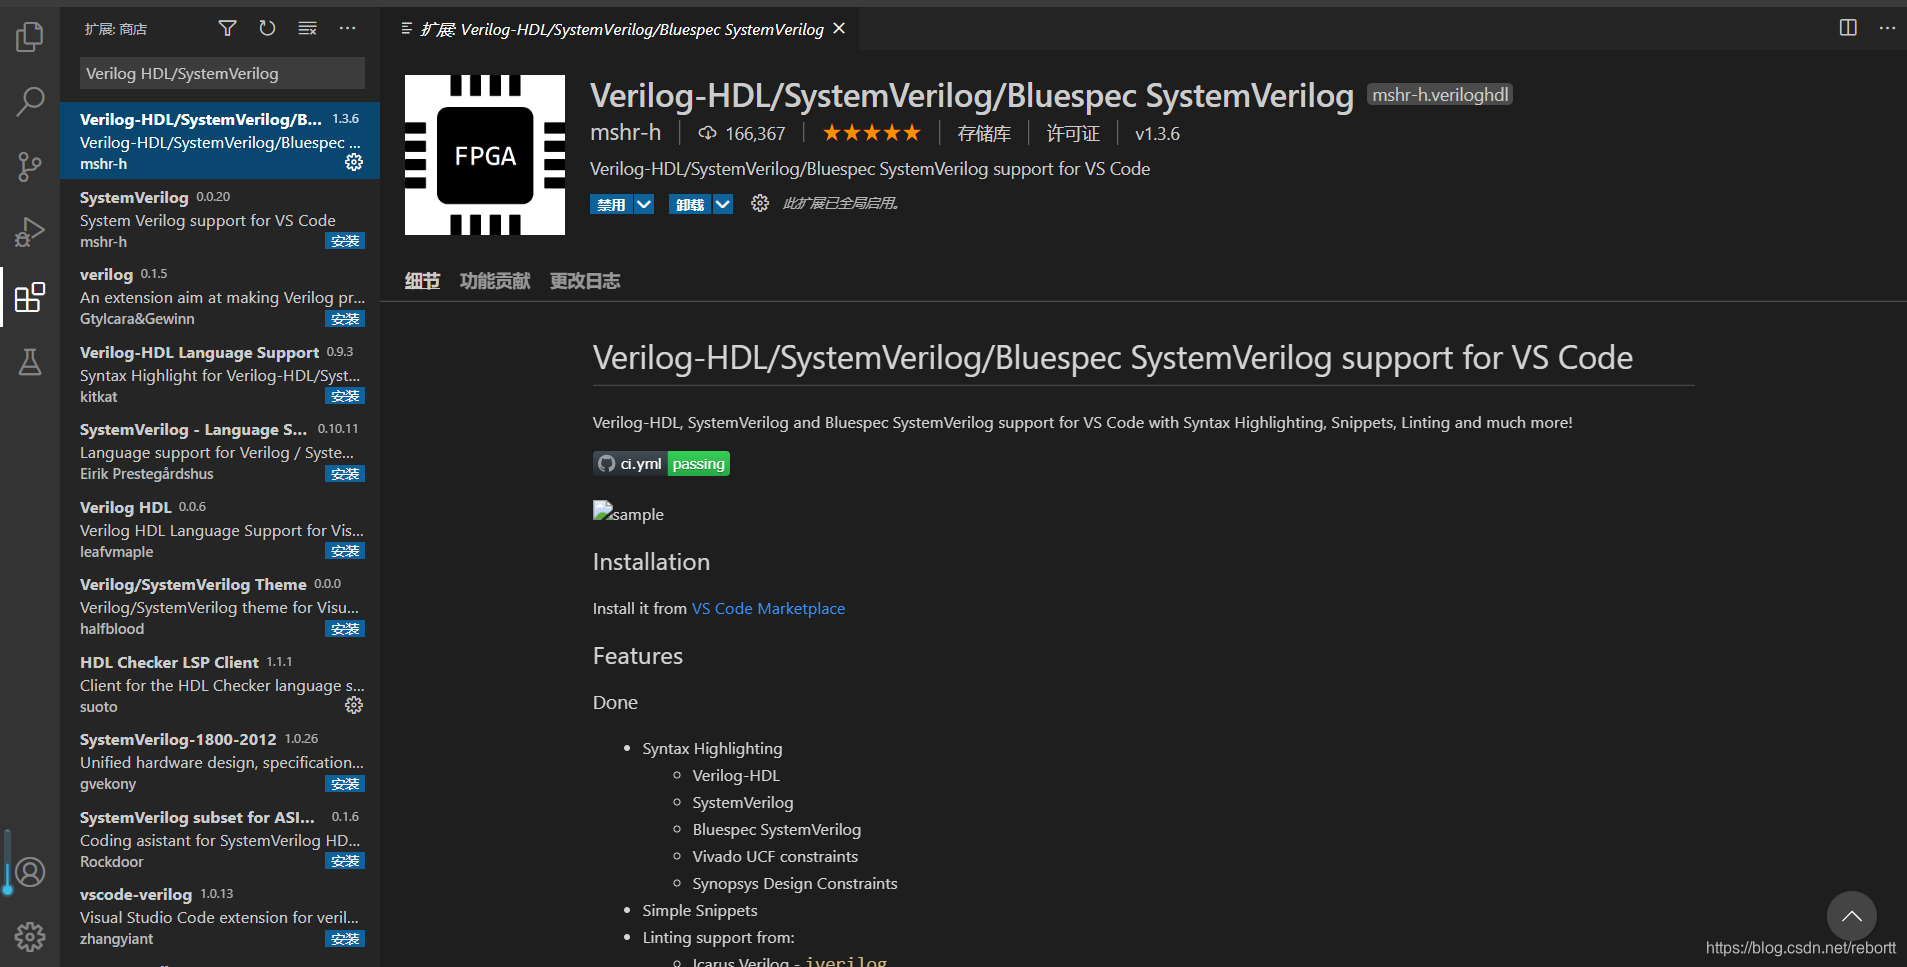
Task: Click the mshr-h publisher name in header
Action: [625, 132]
